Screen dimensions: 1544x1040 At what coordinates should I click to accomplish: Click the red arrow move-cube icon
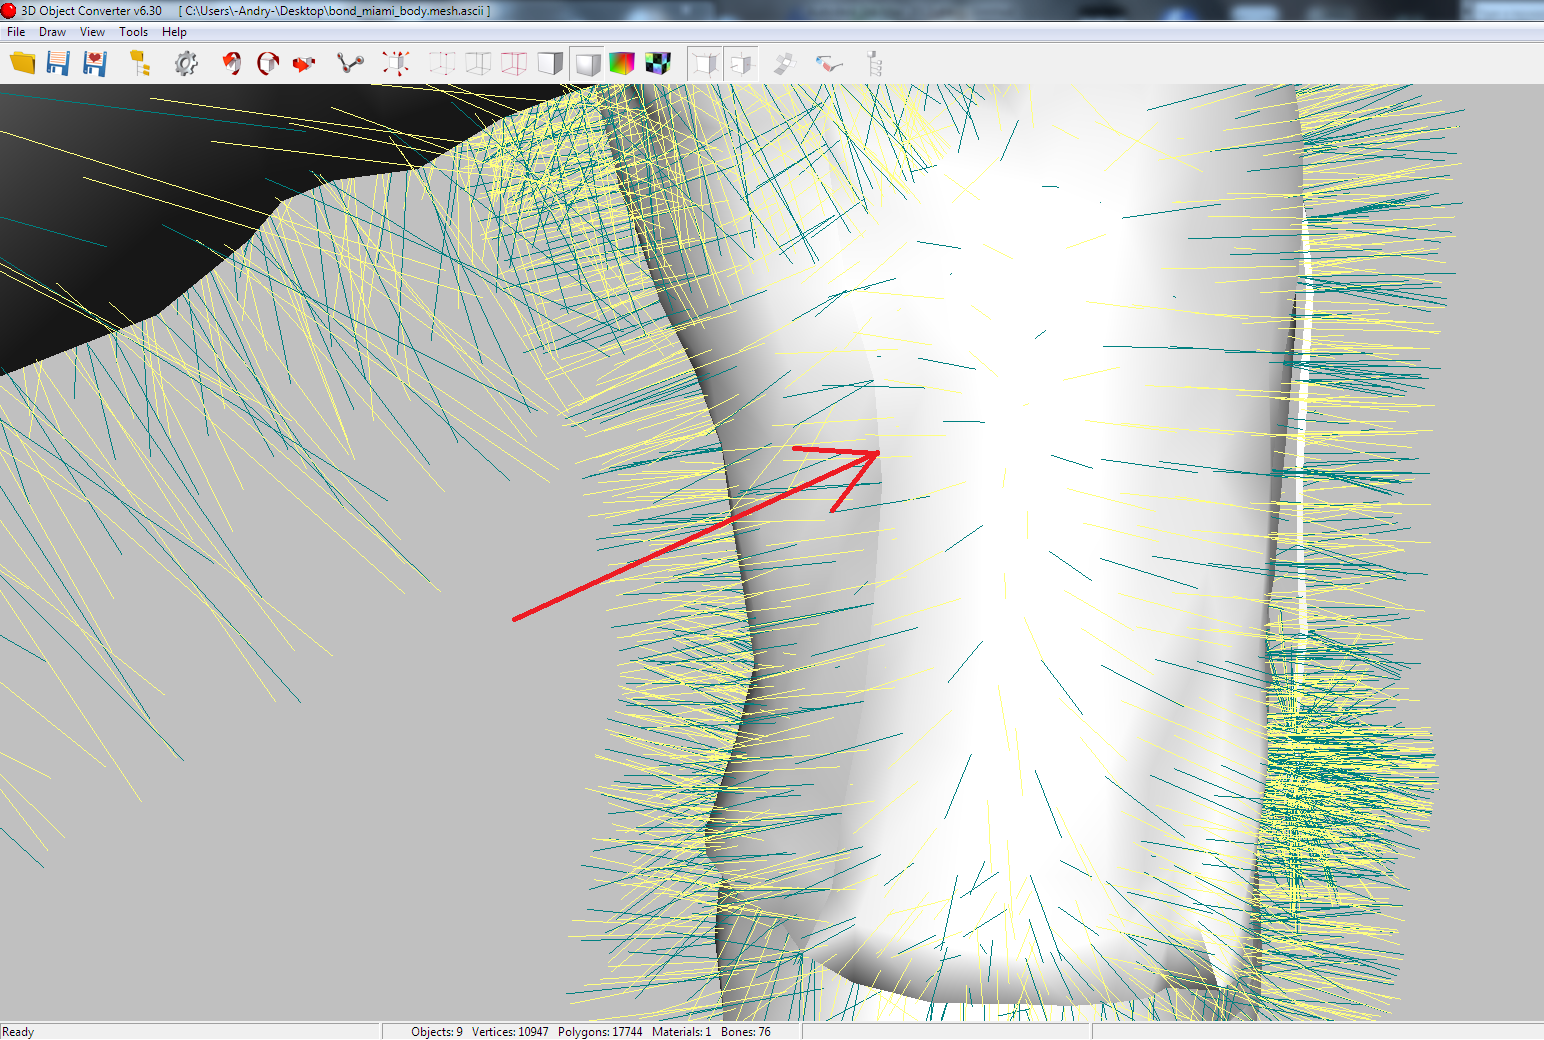click(x=304, y=64)
